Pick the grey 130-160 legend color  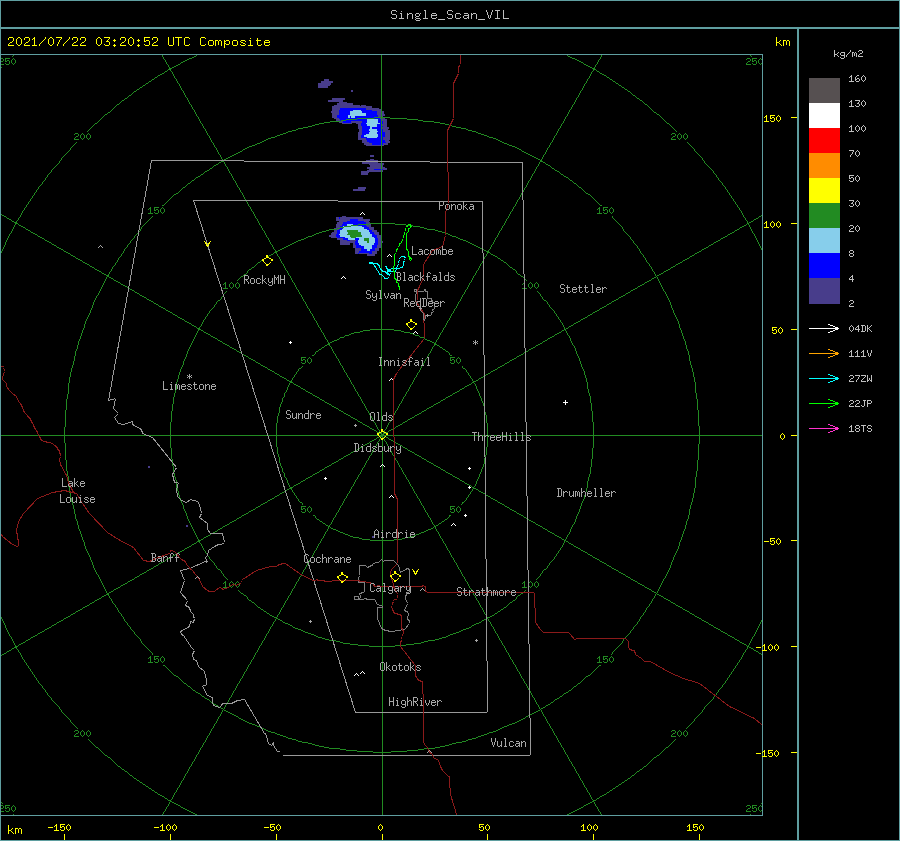(x=824, y=91)
